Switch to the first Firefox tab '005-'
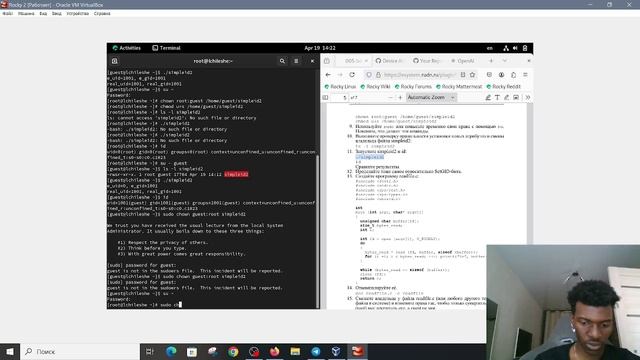640x360 pixels. [x=353, y=61]
